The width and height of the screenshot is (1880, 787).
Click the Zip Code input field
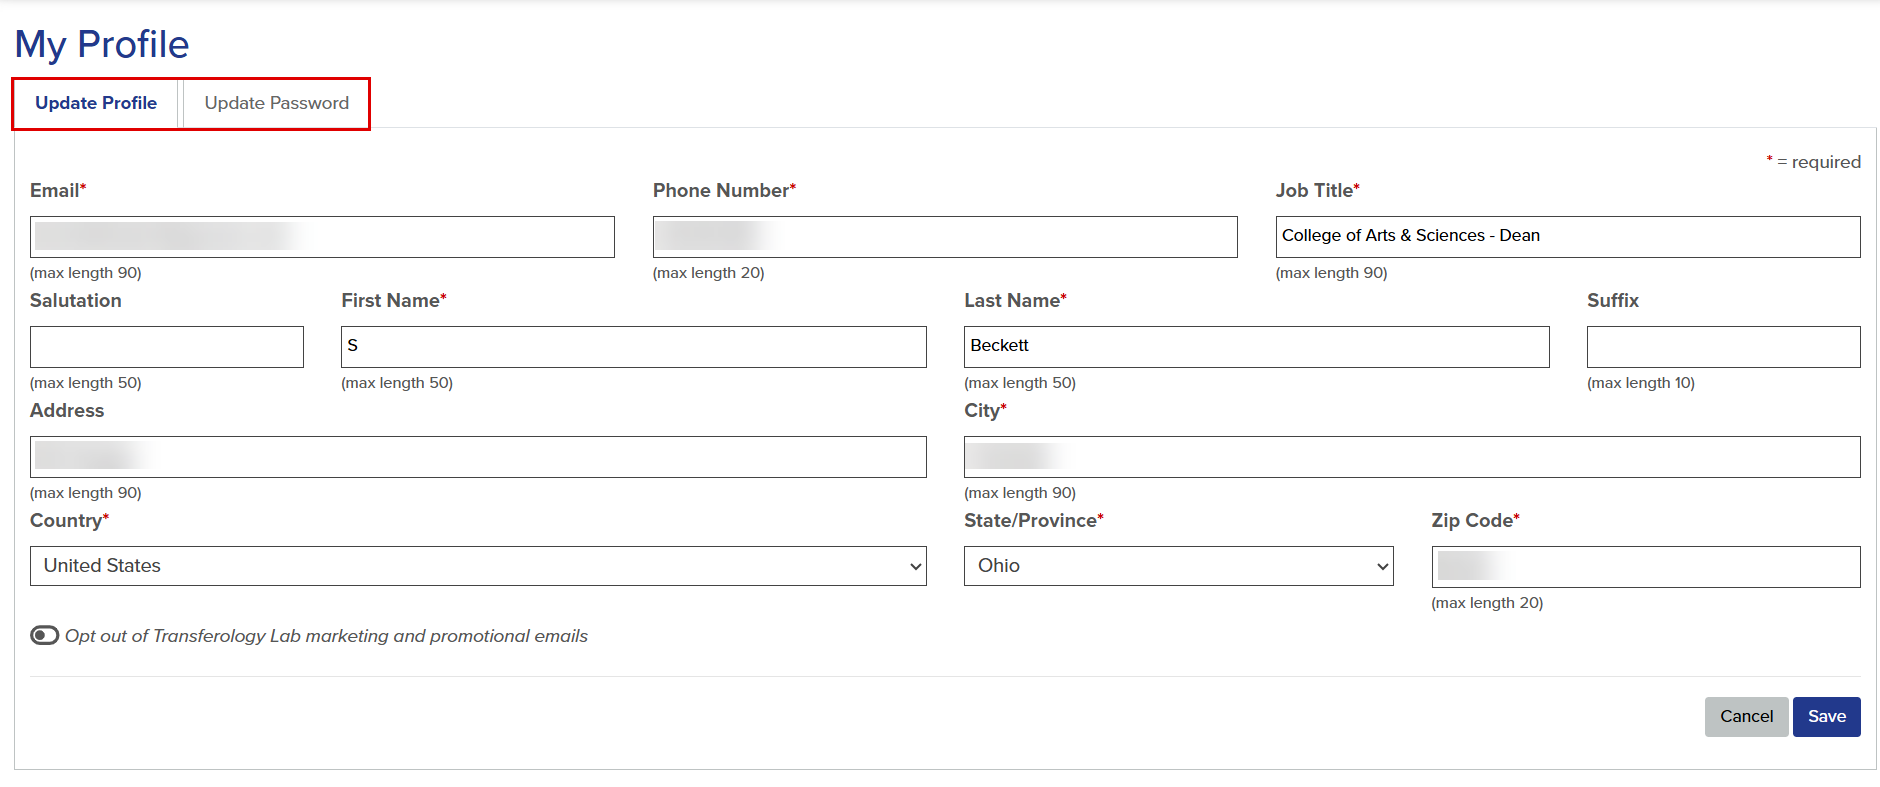click(1646, 566)
